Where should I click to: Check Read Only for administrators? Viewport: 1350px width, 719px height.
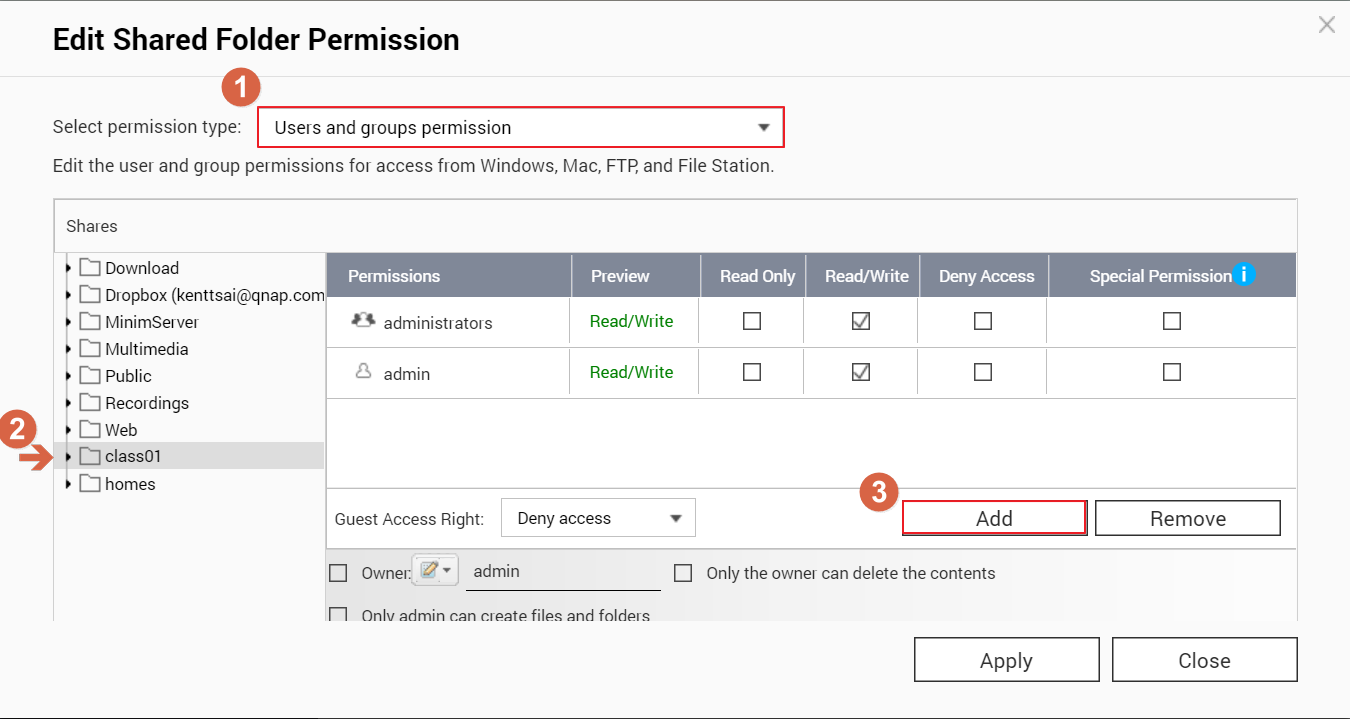point(752,321)
